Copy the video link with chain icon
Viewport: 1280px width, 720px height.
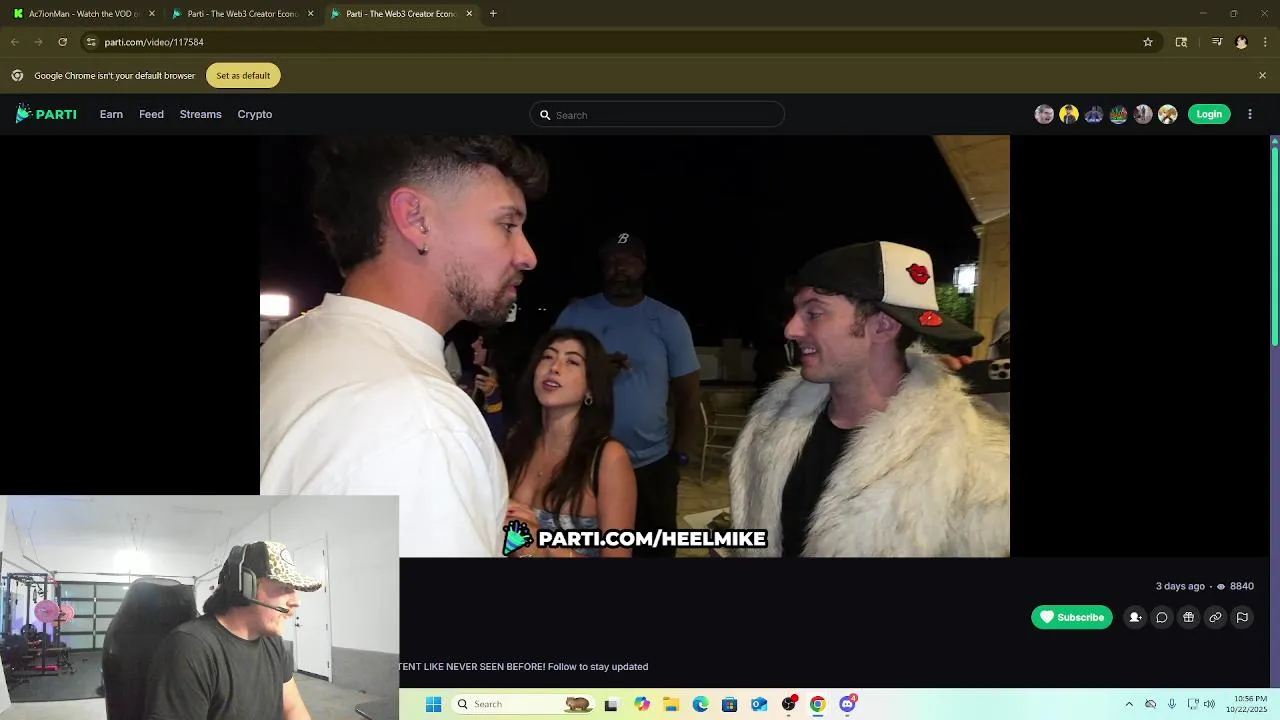click(x=1215, y=617)
